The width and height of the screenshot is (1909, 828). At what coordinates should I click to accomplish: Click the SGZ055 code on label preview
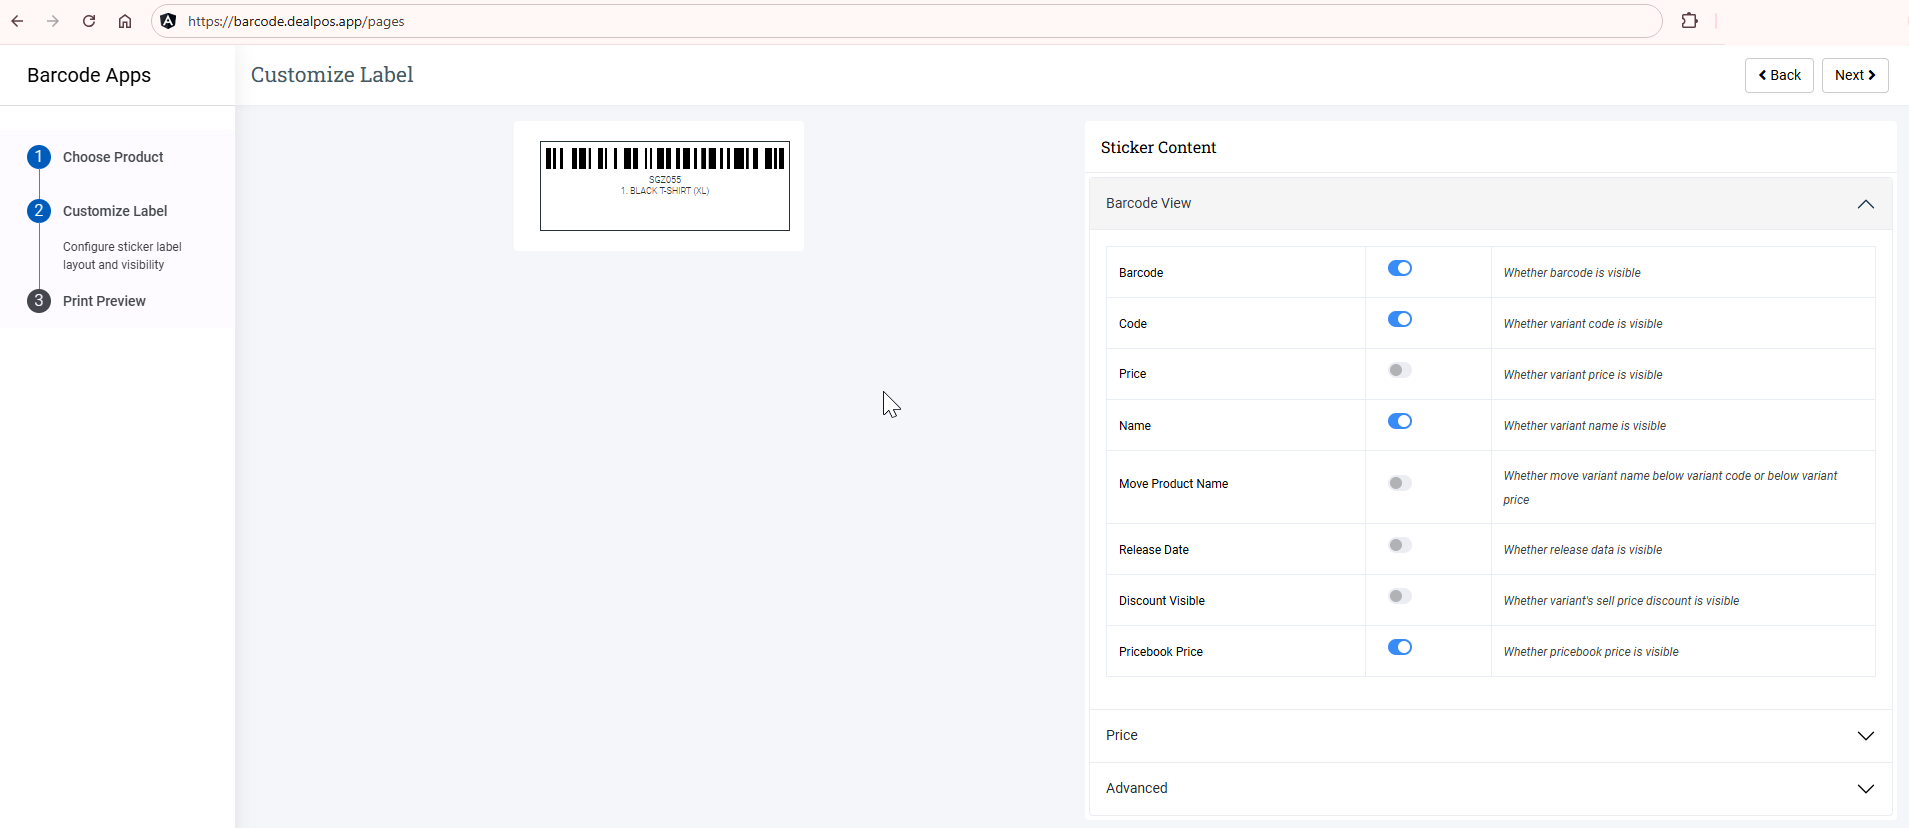click(665, 180)
